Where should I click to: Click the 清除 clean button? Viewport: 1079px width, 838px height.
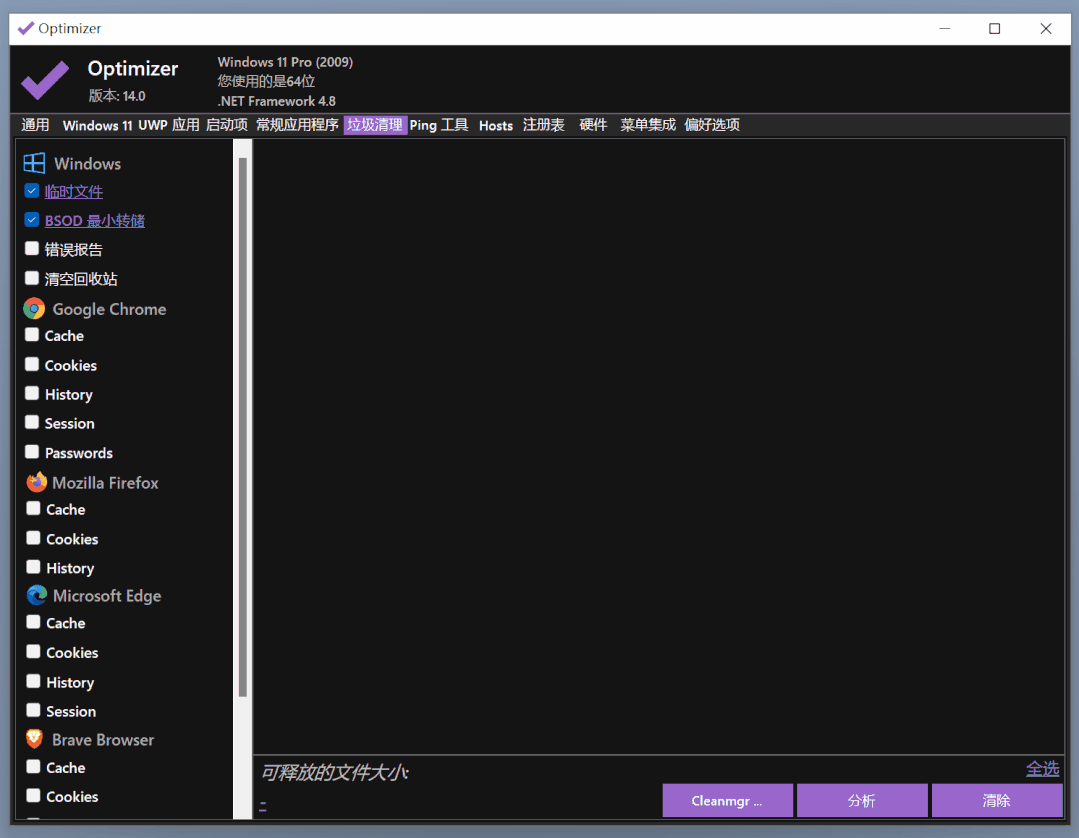click(996, 800)
